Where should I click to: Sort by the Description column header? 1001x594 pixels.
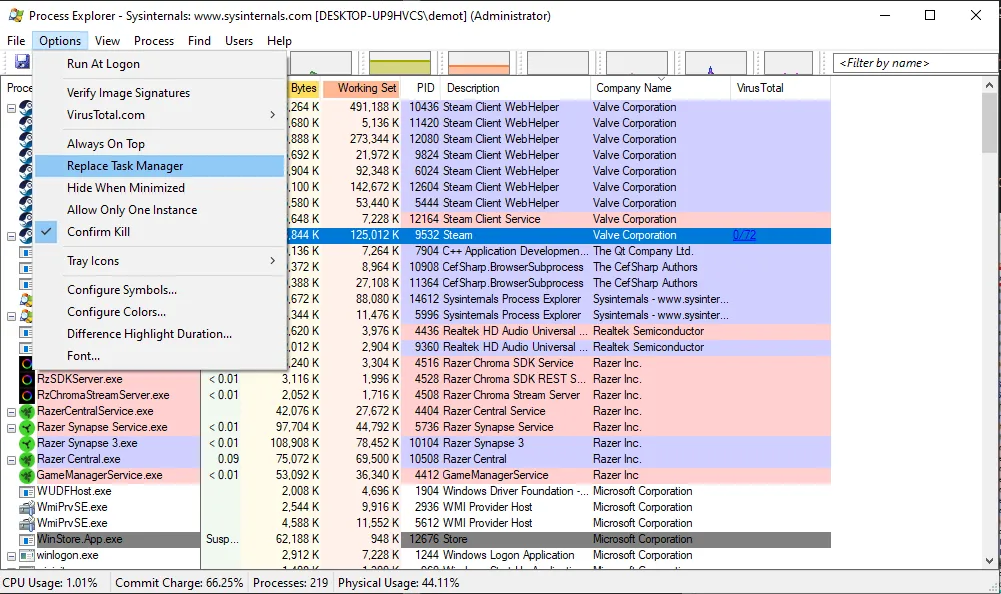coord(516,88)
